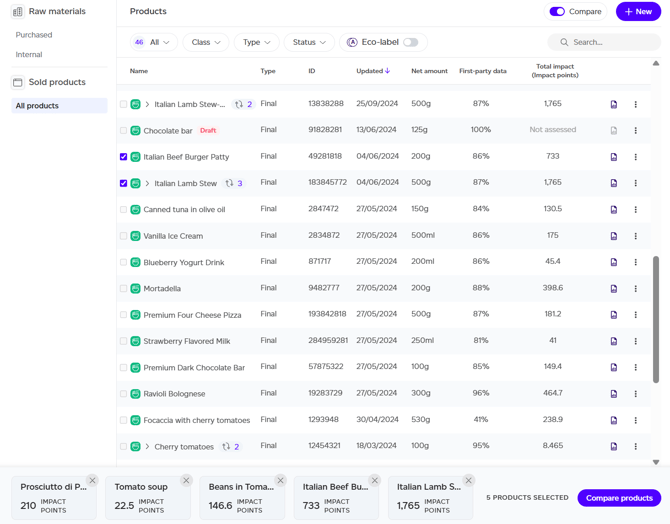Click the New product button
Screen dimensions: 670x524
coord(638,12)
